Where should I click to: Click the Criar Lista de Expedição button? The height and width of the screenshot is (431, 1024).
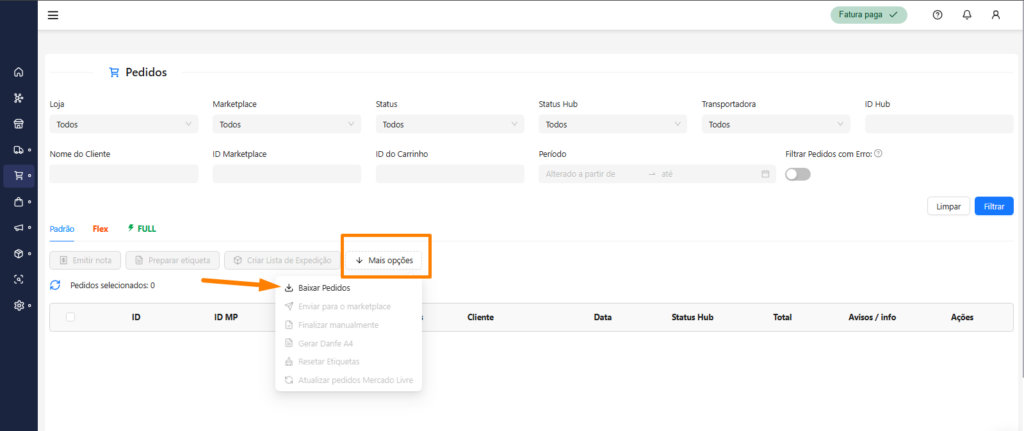283,261
